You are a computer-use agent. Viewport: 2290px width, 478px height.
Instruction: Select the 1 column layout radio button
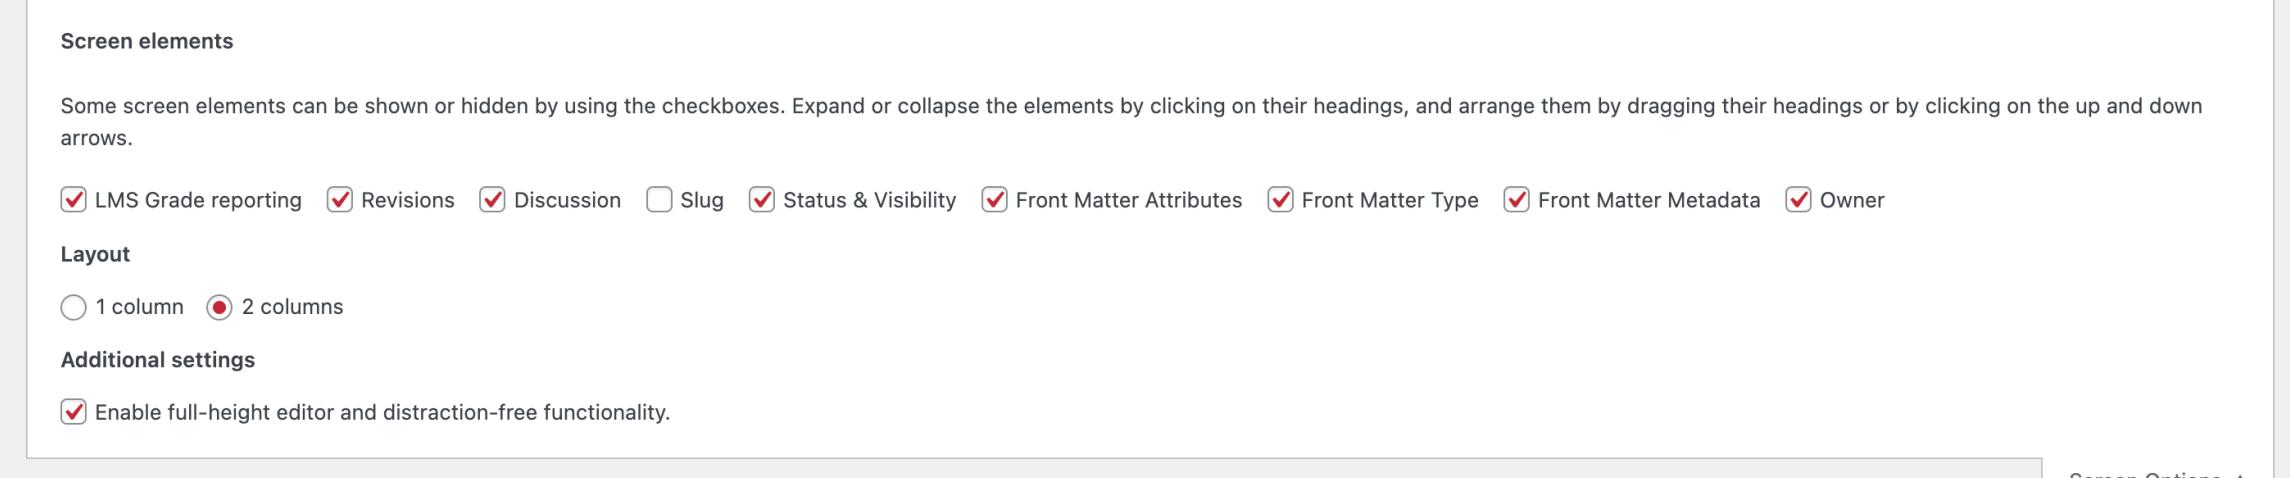click(73, 307)
